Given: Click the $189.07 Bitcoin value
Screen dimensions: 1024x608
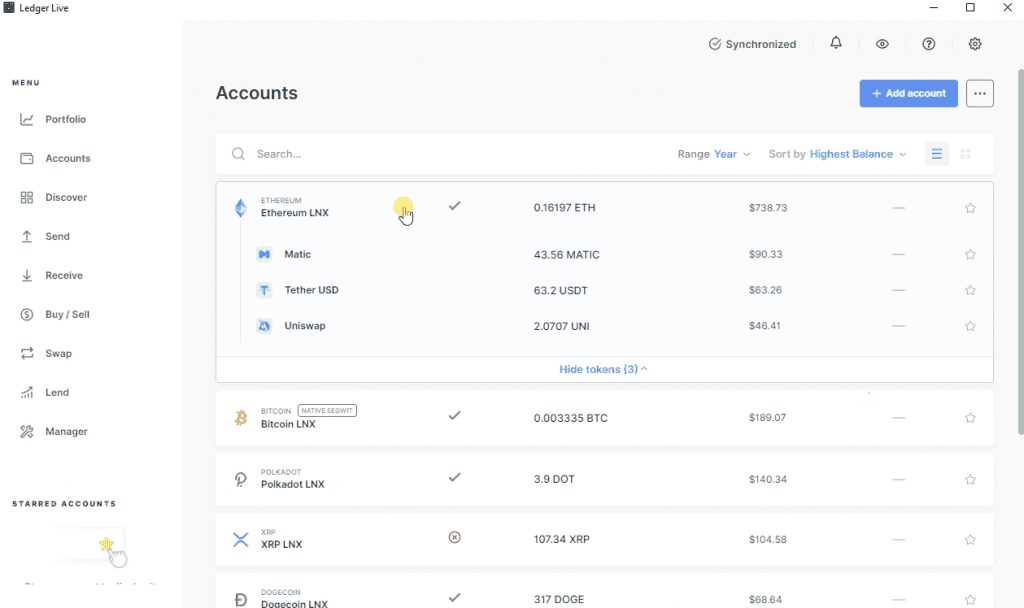Looking at the screenshot, I should click(x=767, y=417).
